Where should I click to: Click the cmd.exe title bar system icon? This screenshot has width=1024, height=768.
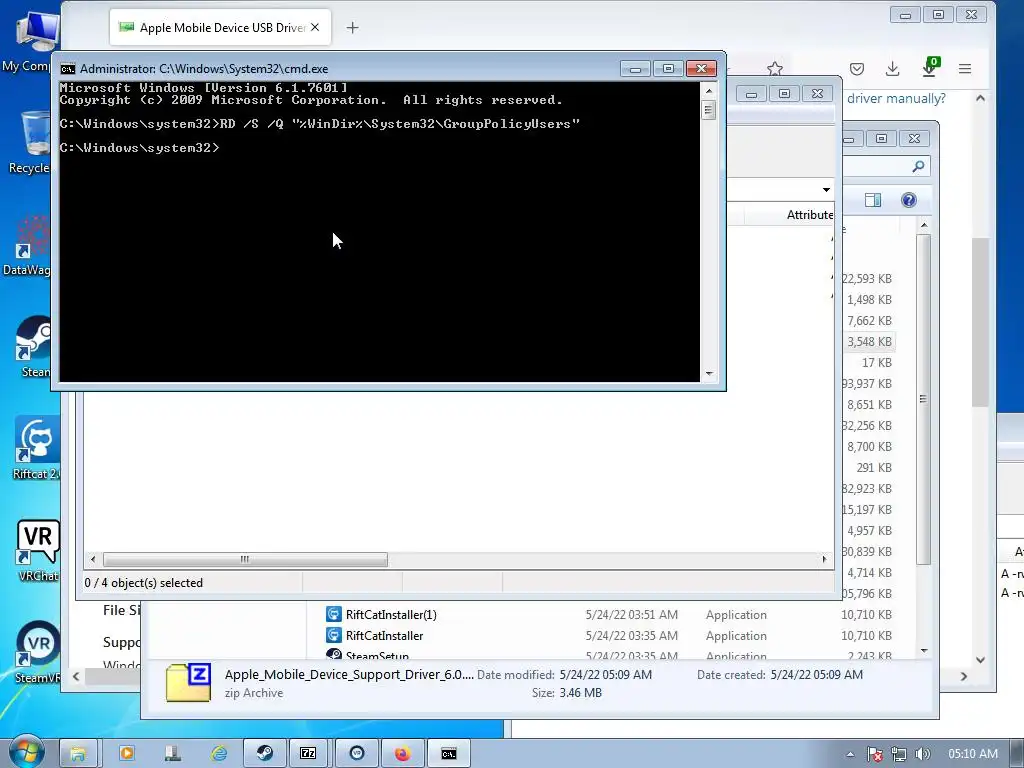(x=67, y=69)
